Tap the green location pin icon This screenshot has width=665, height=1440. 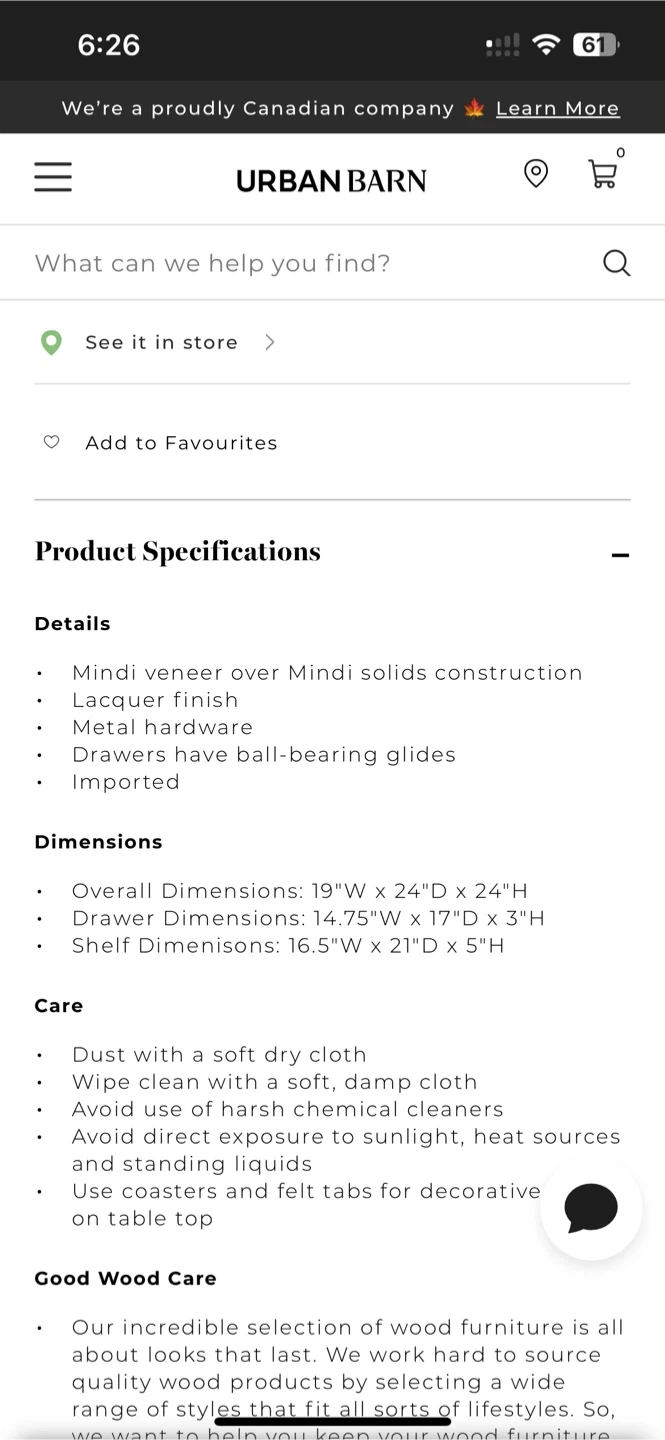click(x=51, y=343)
